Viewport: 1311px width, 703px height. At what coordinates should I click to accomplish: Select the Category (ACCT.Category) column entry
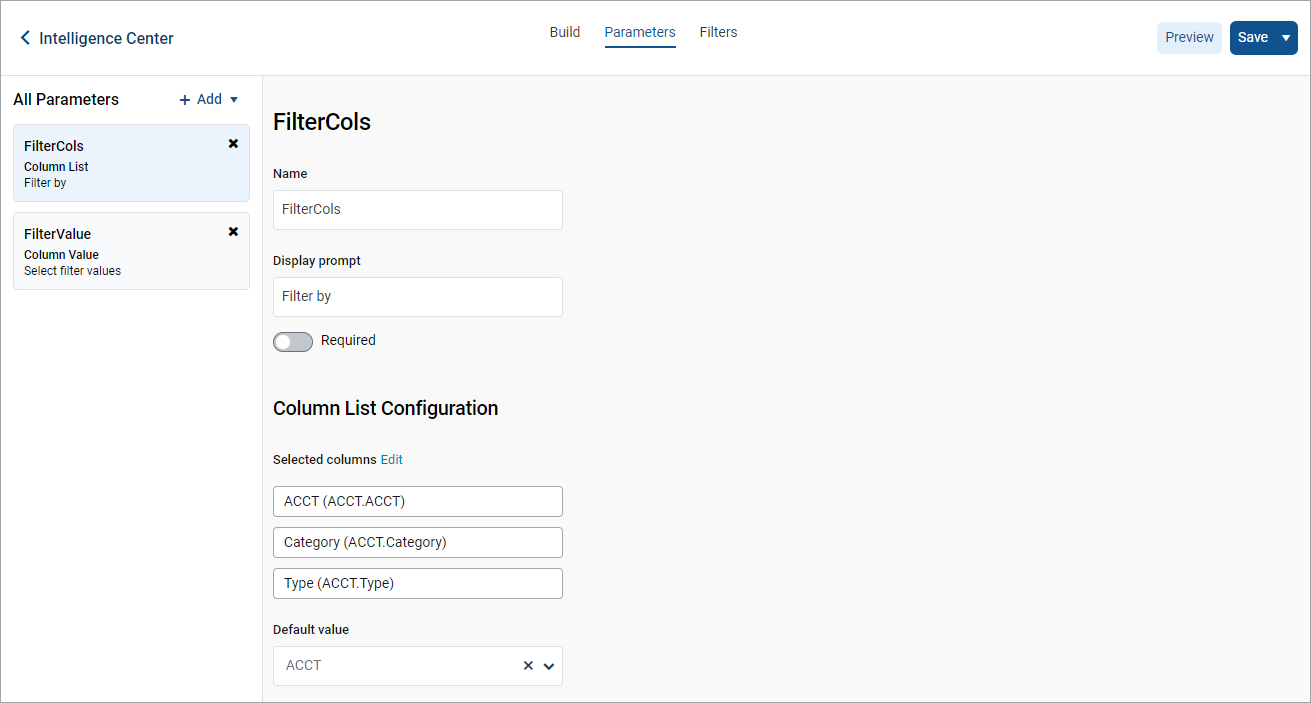pos(418,542)
